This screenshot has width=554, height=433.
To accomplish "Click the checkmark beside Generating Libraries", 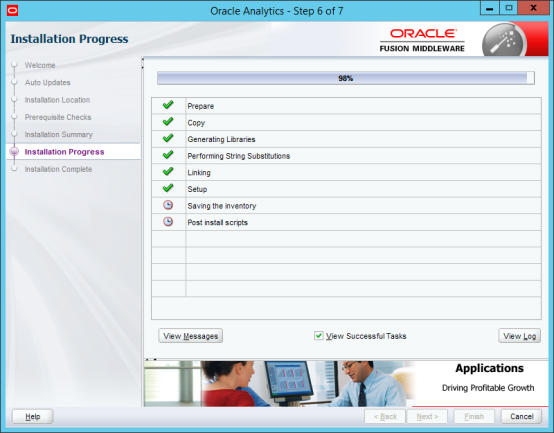I will [x=168, y=138].
